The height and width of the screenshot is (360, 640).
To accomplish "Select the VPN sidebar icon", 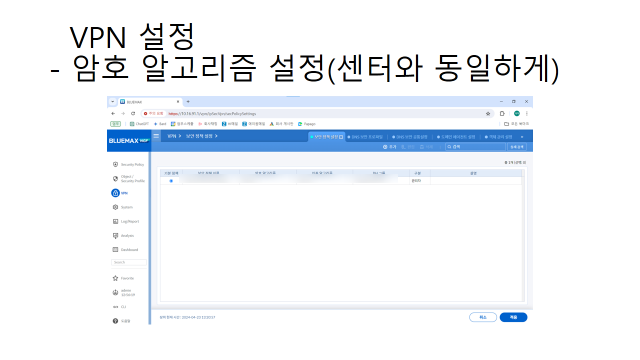I will 115,193.
